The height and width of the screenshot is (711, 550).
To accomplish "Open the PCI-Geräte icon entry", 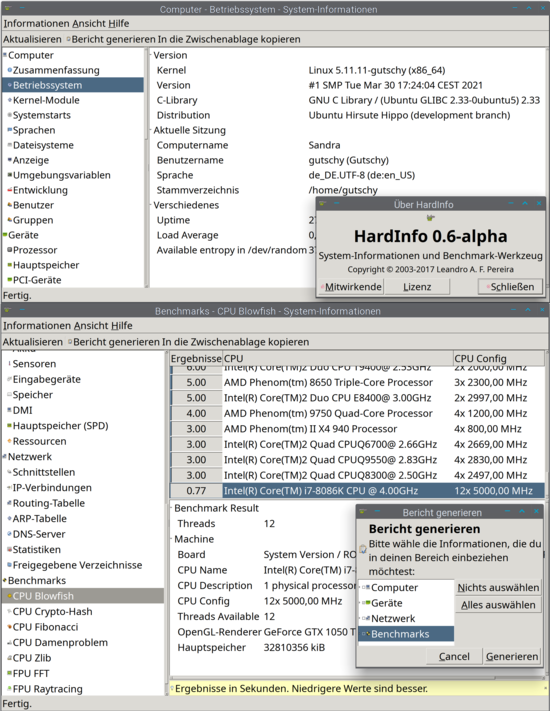I will tap(10, 279).
